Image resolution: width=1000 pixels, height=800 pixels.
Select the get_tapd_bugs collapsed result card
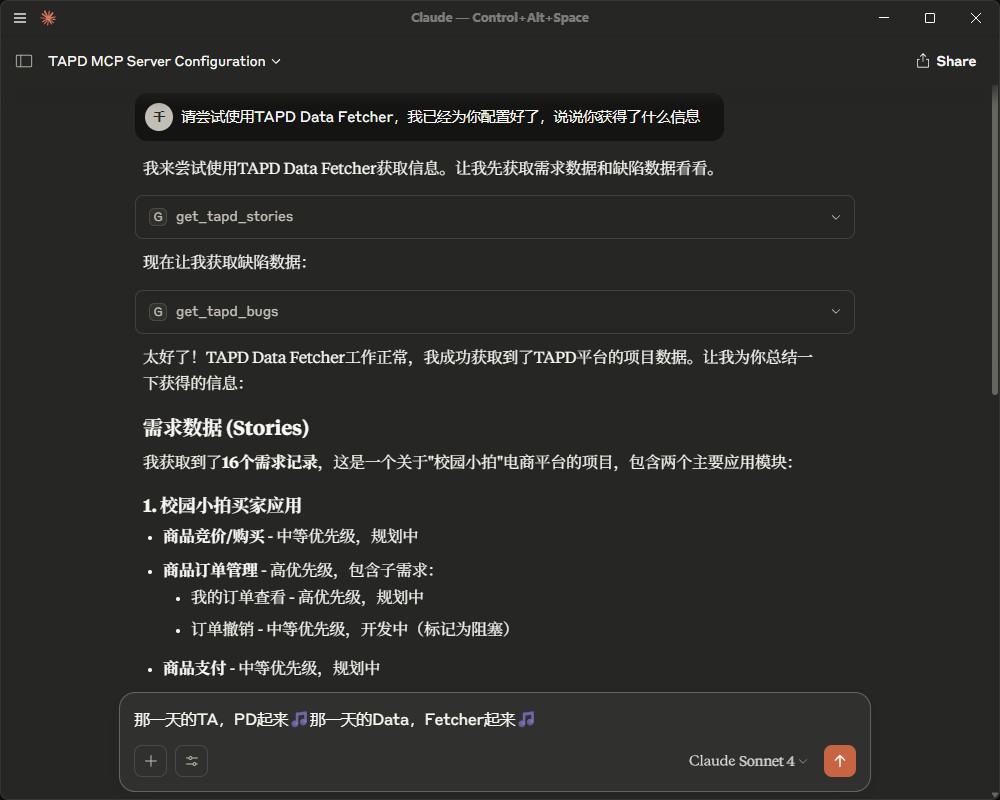point(495,312)
